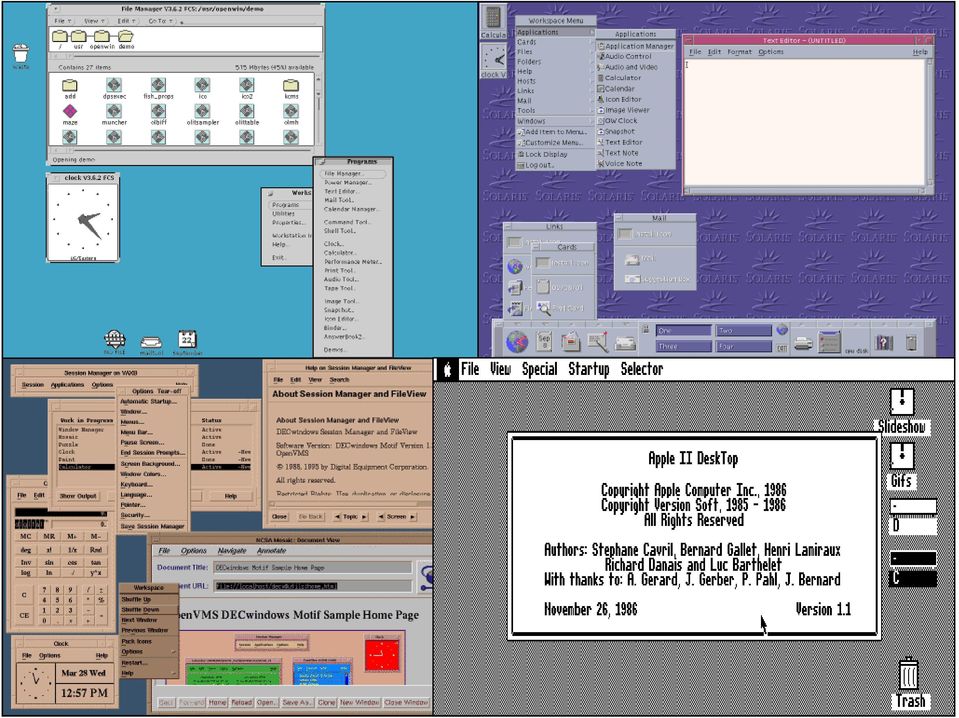Viewport: 959px width, 718px height.
Task: Click the Document URL field in Mosaic
Action: coord(313,586)
